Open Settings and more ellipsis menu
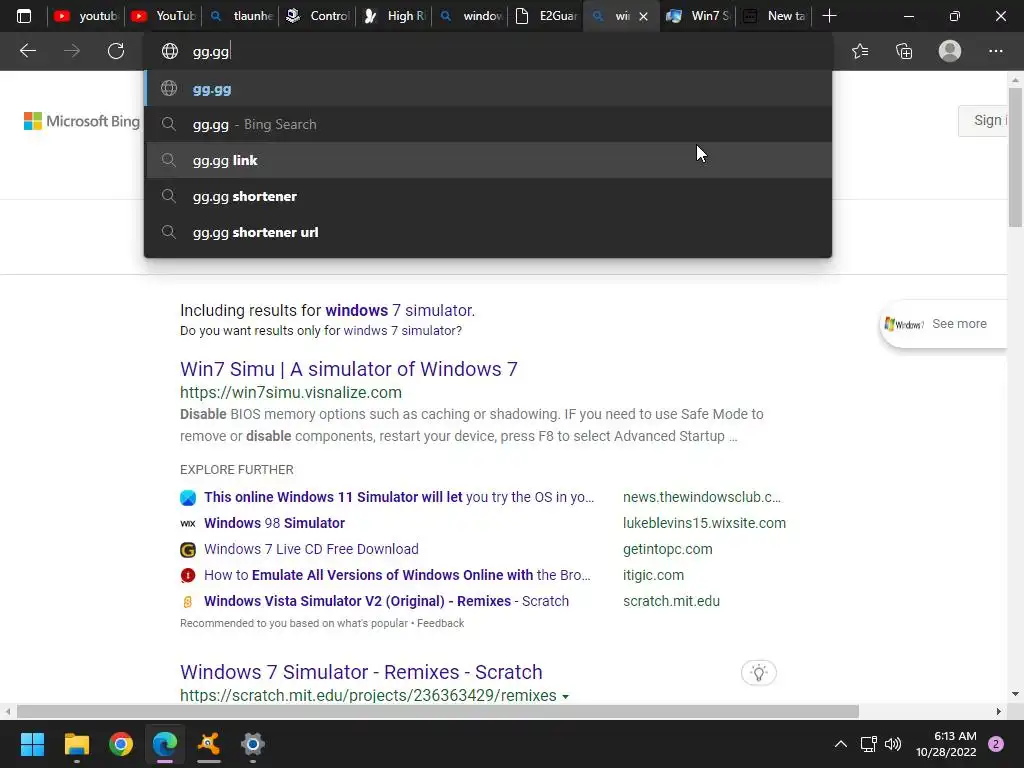1024x768 pixels. pyautogui.click(x=995, y=51)
